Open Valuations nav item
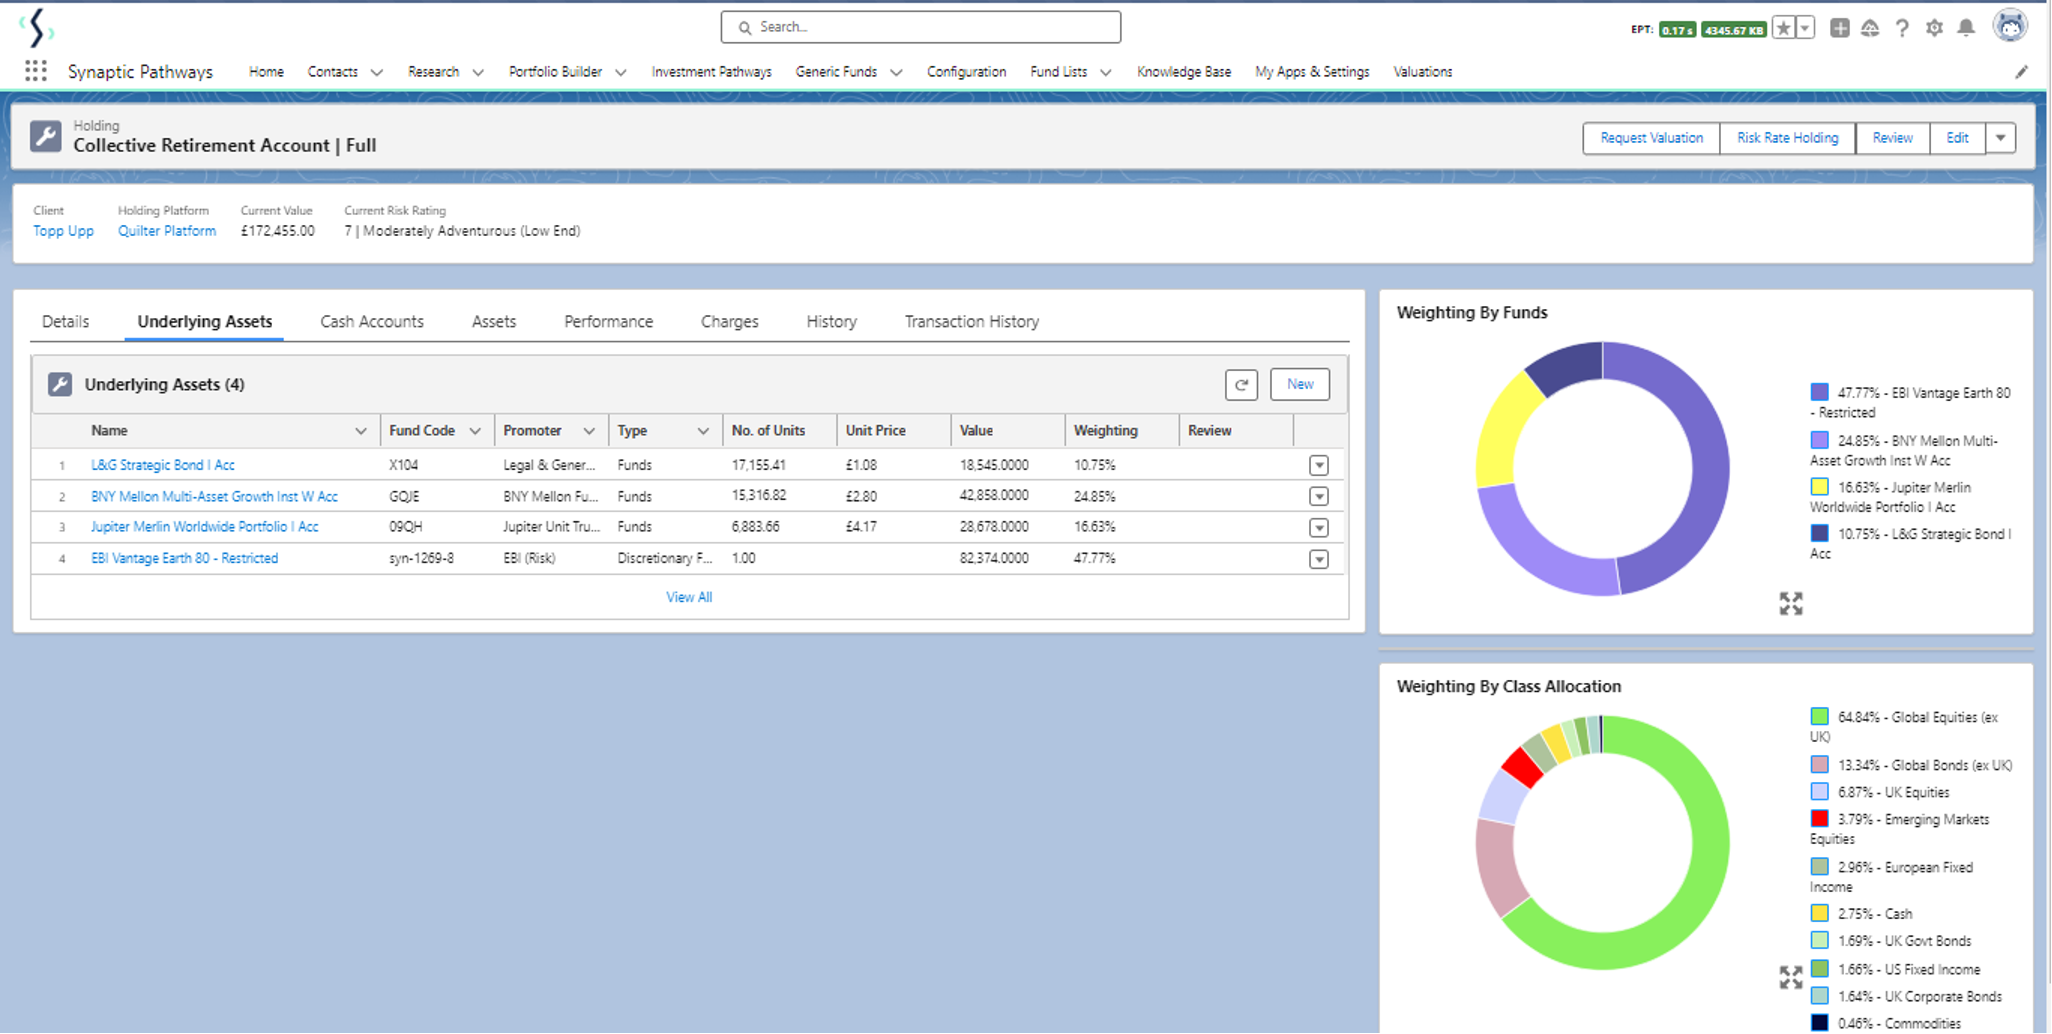 point(1423,72)
